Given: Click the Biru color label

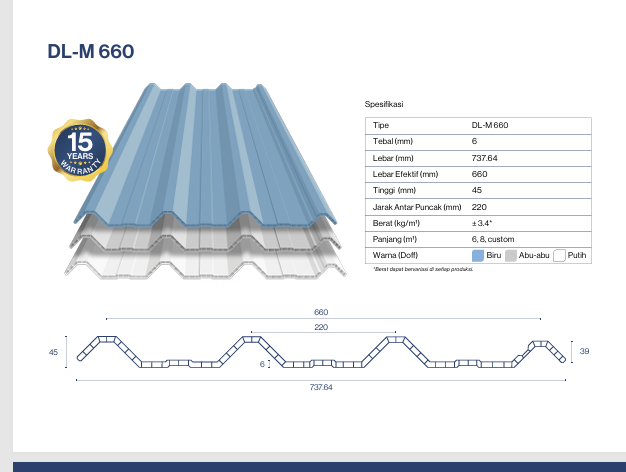Looking at the screenshot, I should pos(493,255).
